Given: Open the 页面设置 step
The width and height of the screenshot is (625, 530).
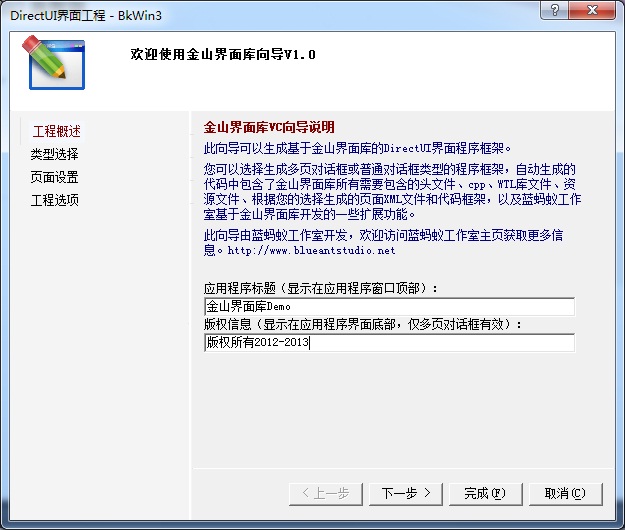Looking at the screenshot, I should [x=55, y=177].
